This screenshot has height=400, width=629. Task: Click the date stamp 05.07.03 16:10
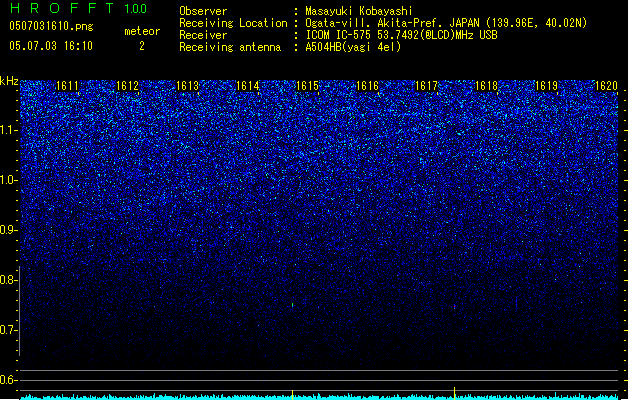(x=51, y=46)
